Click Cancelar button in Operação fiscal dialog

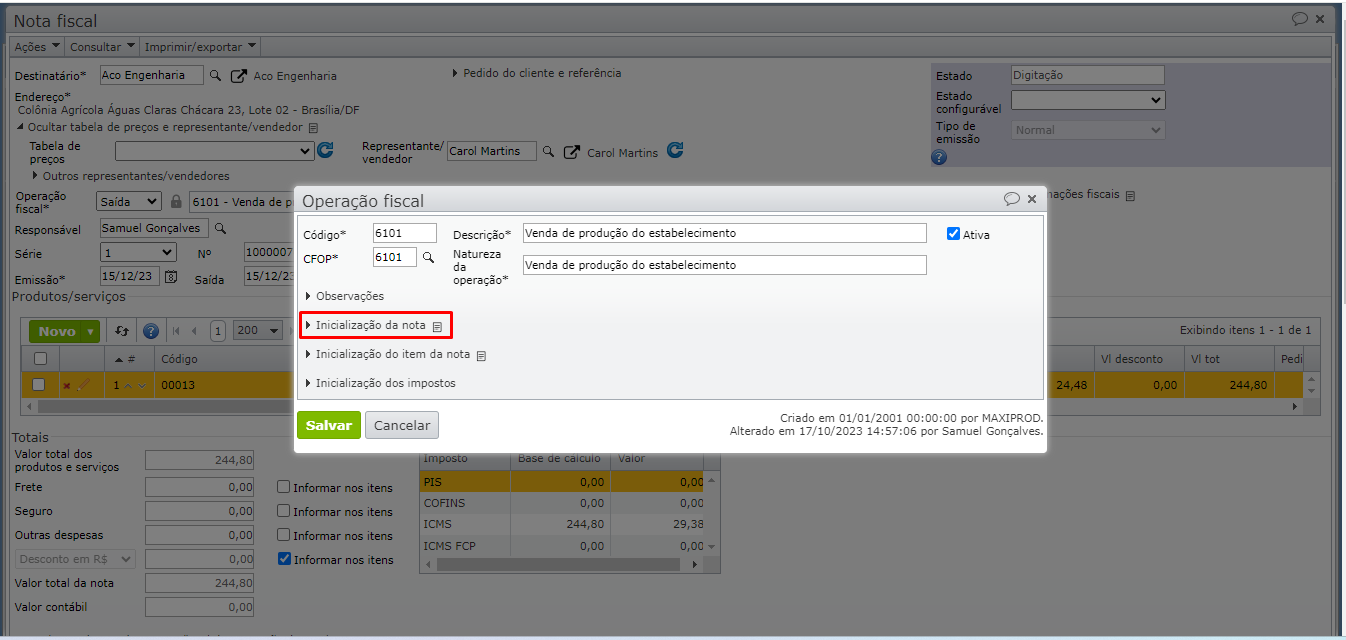tap(402, 425)
